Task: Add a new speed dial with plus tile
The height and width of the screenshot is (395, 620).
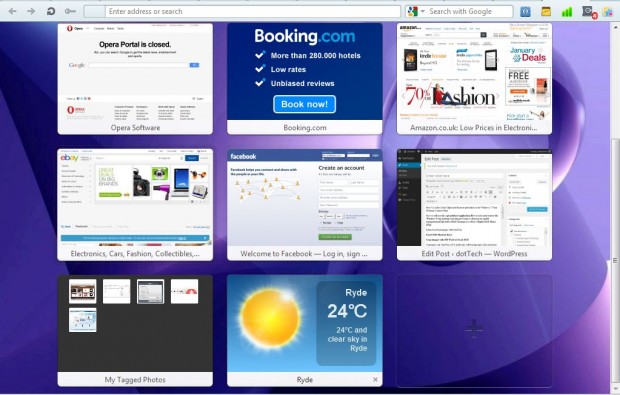Action: tap(474, 331)
